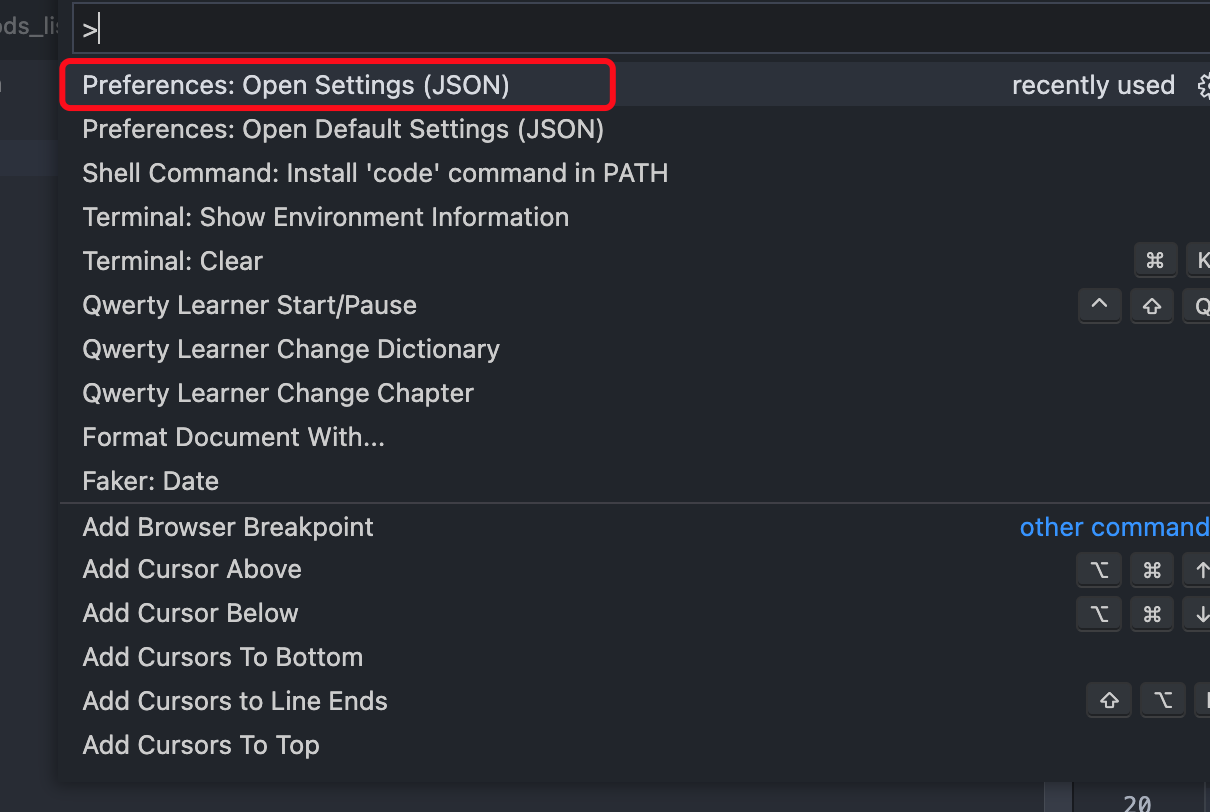The height and width of the screenshot is (812, 1210).
Task: Choose Qwerty Learner Change Chapter
Action: click(635, 393)
